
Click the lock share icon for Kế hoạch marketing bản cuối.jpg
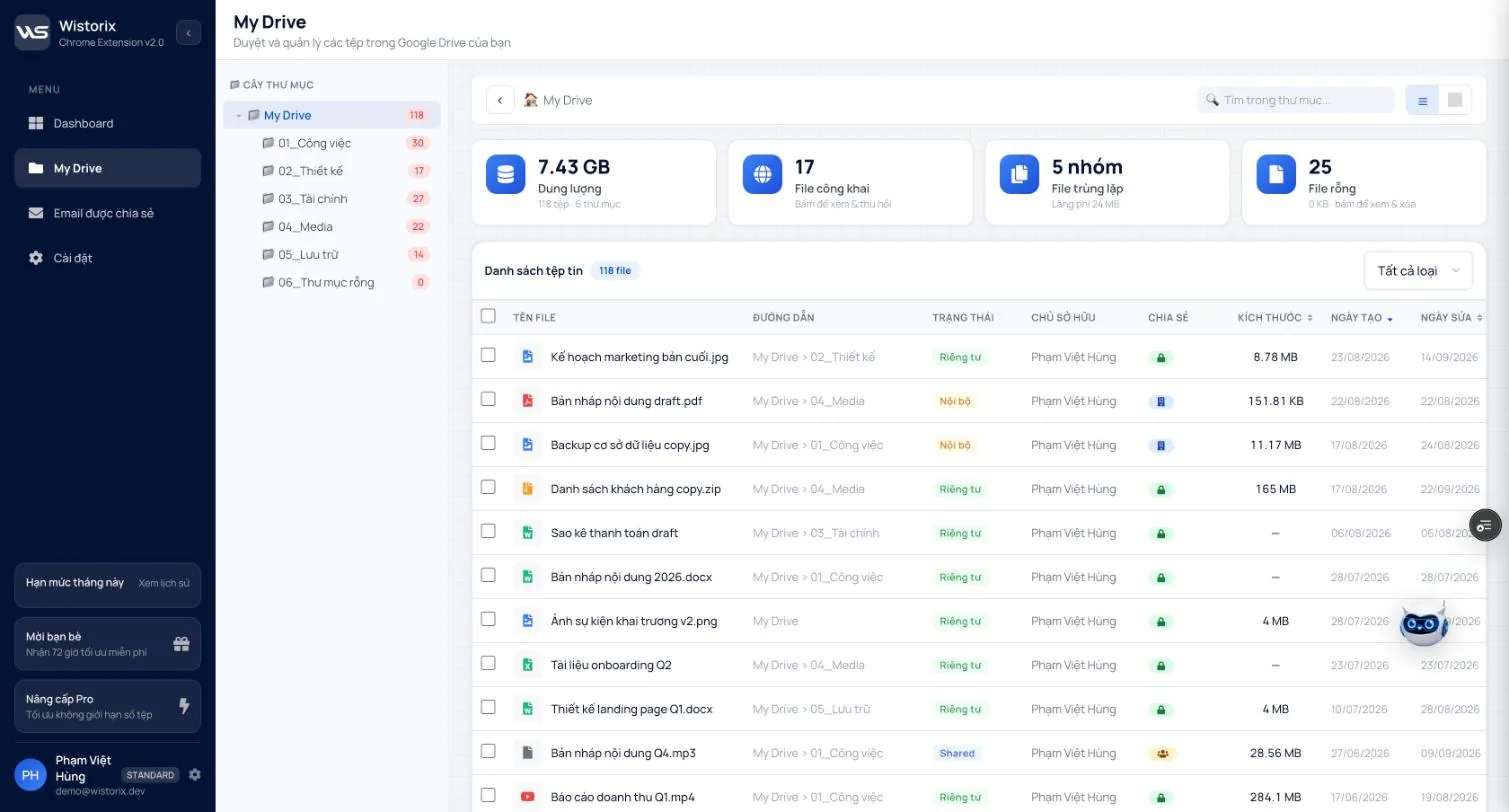[1161, 357]
